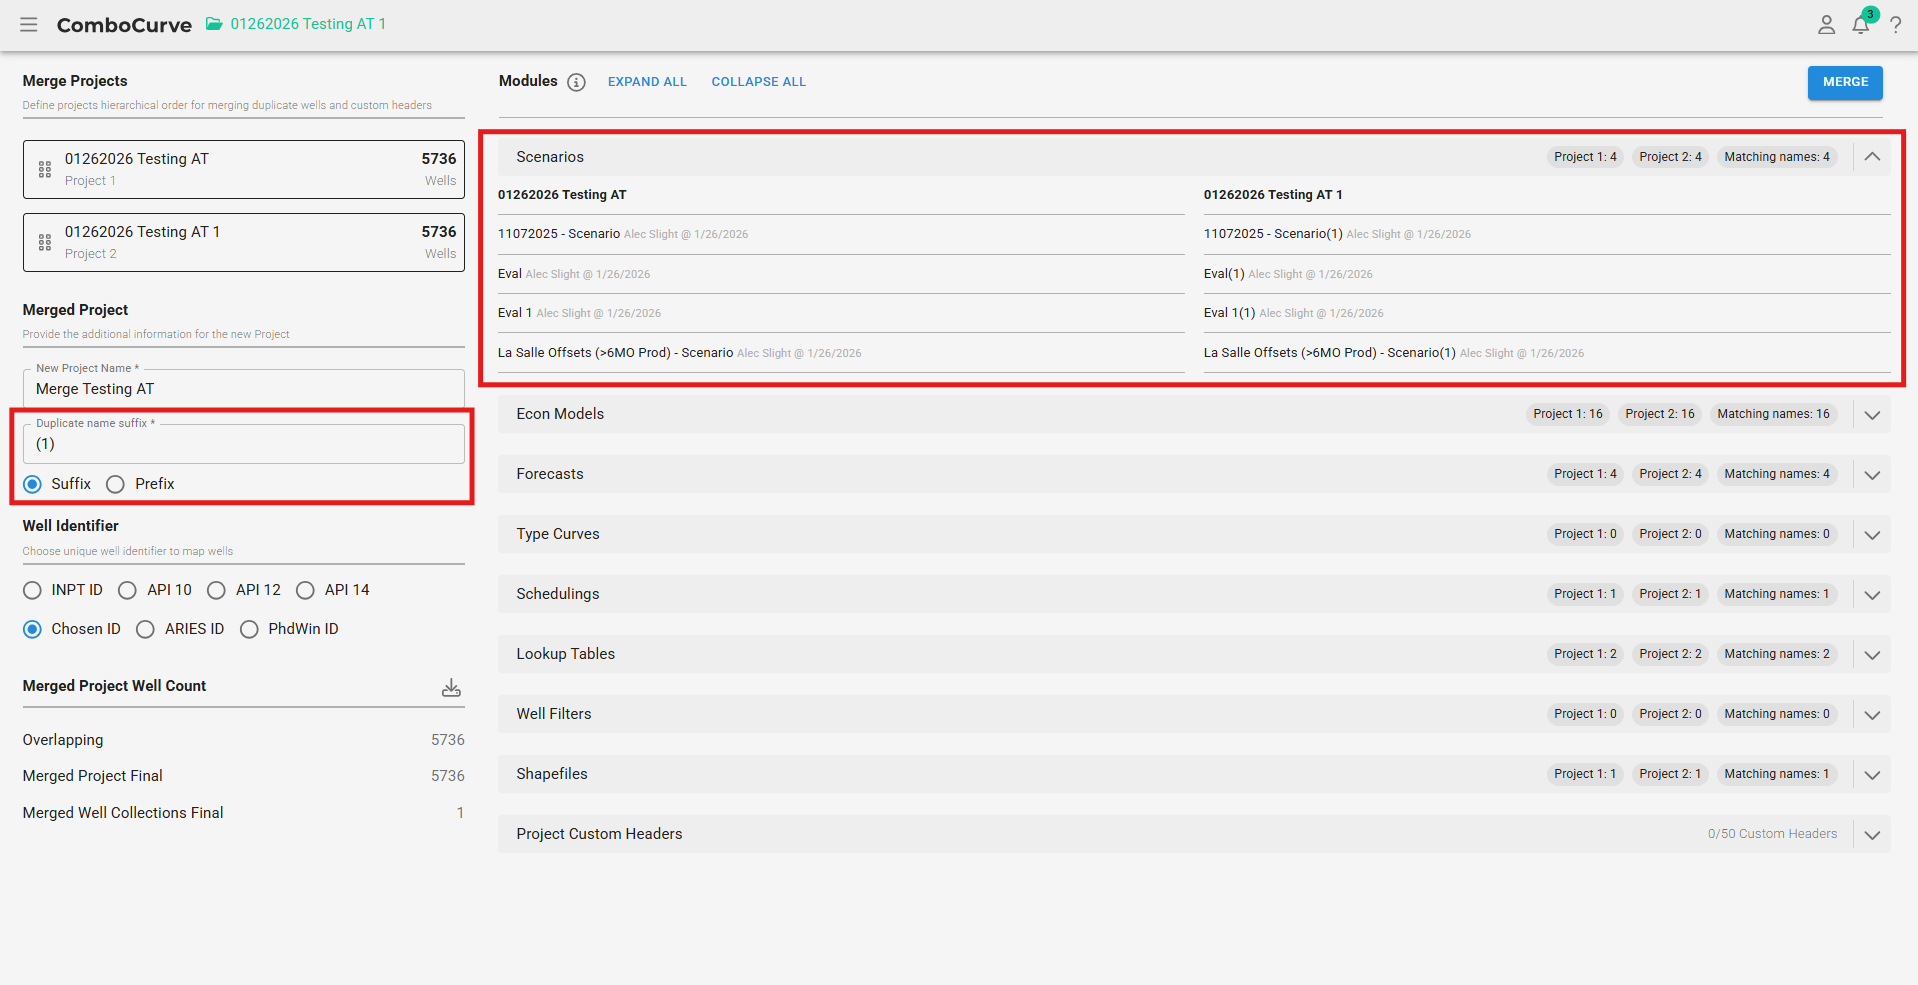The width and height of the screenshot is (1918, 985).
Task: Open the hamburger navigation menu
Action: coord(28,24)
